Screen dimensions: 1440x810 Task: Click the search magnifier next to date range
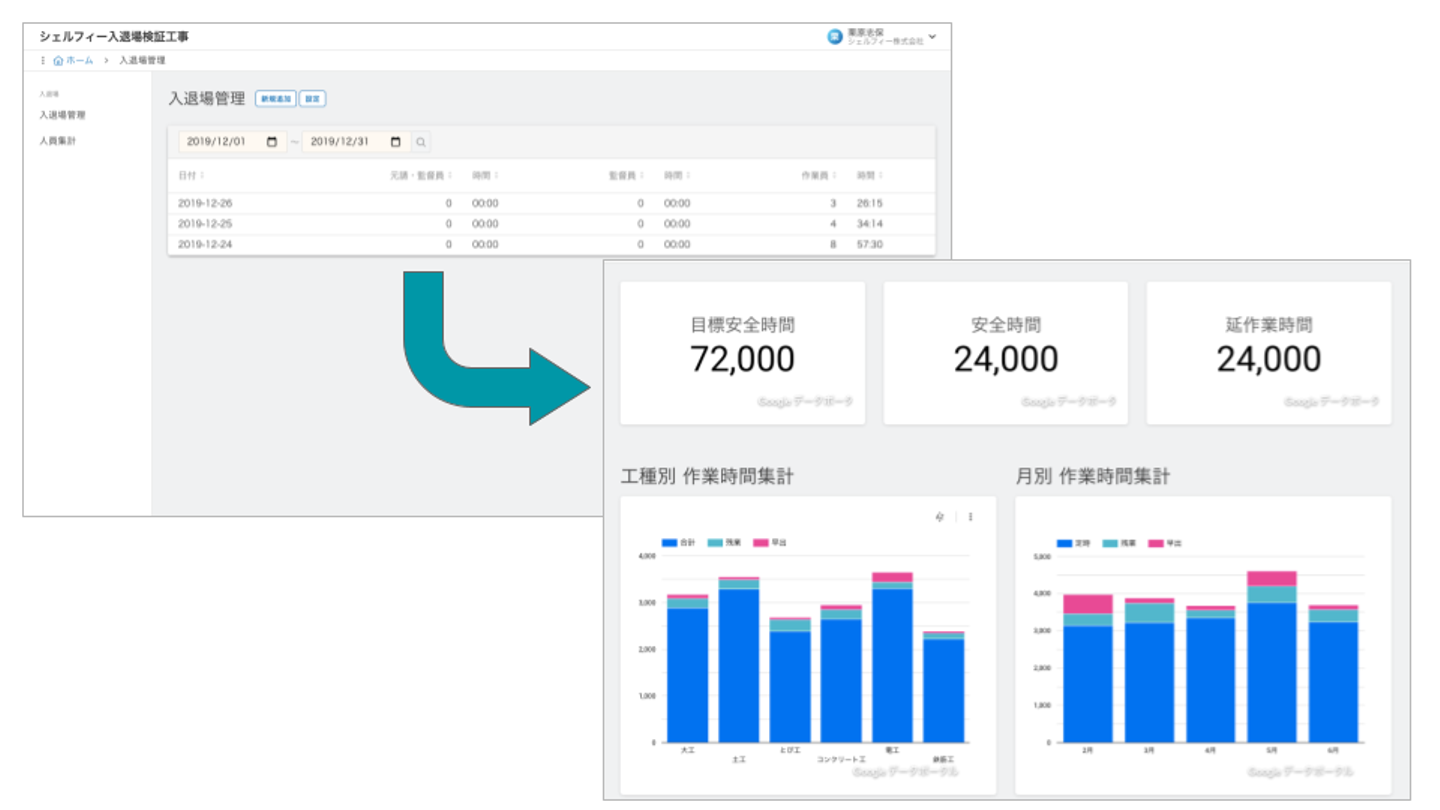click(x=421, y=142)
